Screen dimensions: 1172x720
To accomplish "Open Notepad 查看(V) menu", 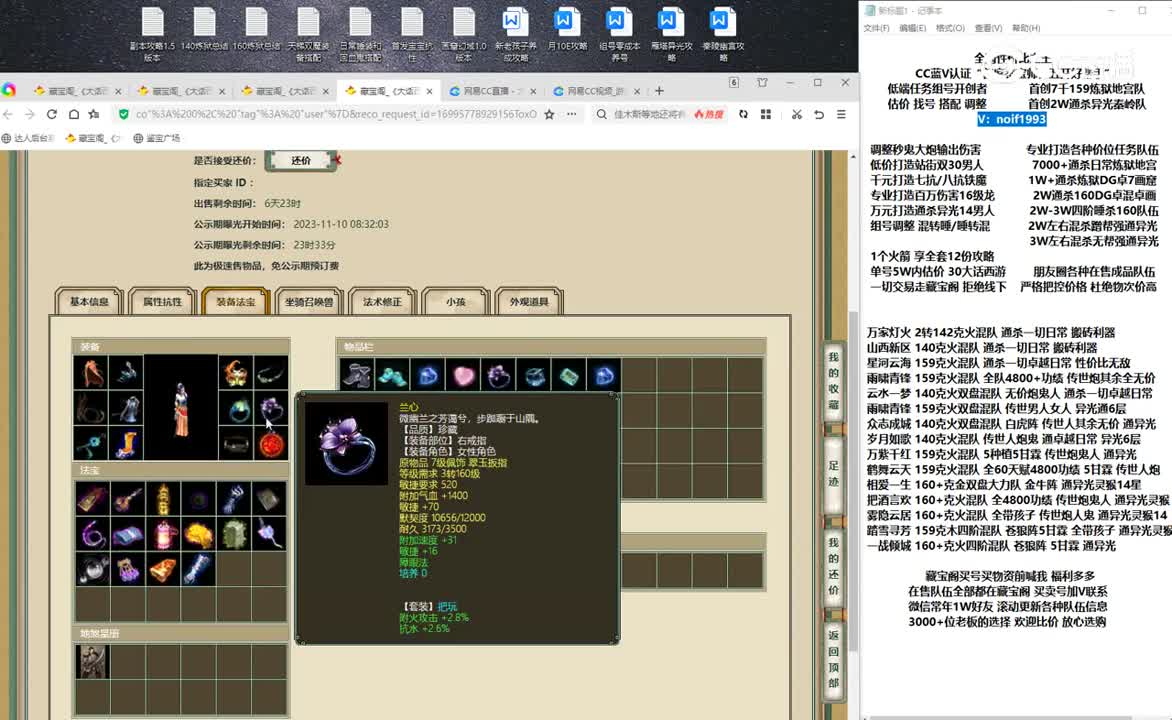I will 987,28.
